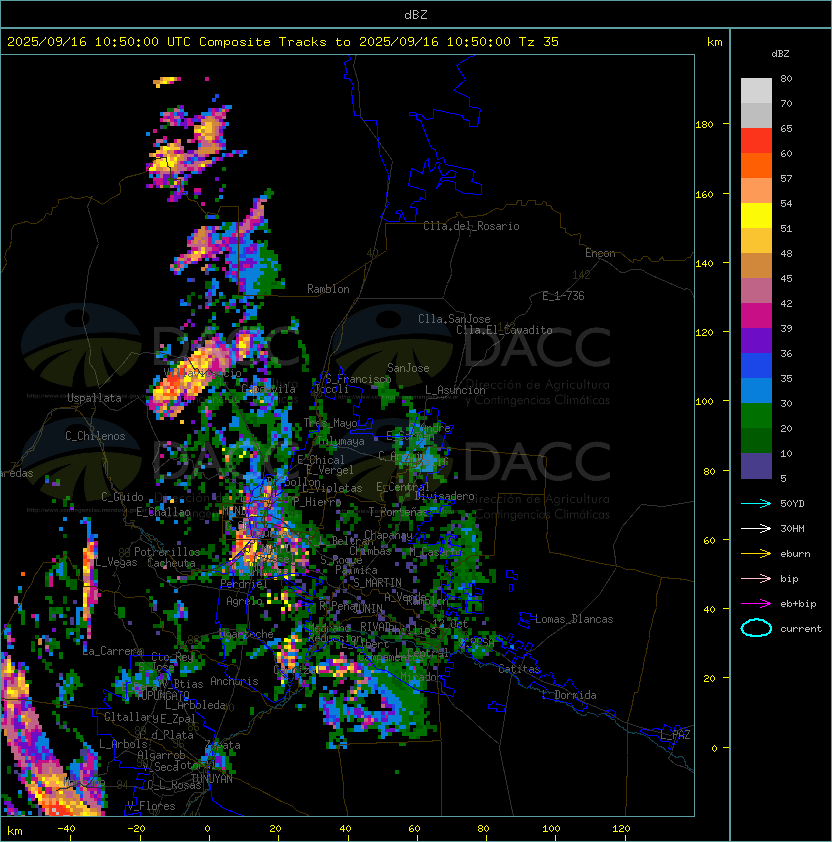Click the 'Agrelo' map label
The image size is (832, 842).
244,601
